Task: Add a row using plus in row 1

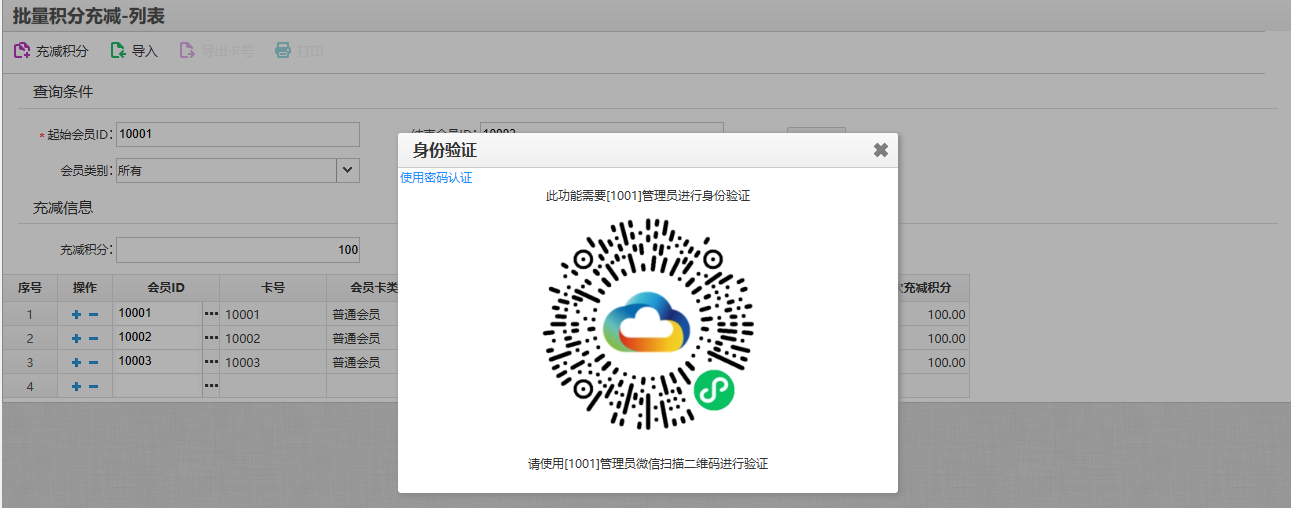Action: 76,314
